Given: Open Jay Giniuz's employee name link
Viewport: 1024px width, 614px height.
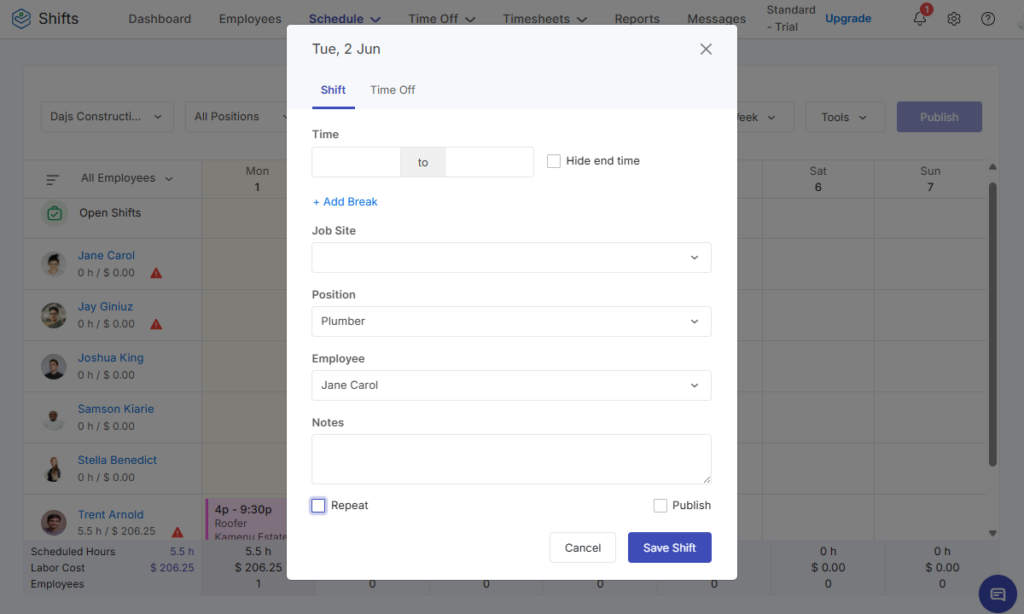Looking at the screenshot, I should 105,306.
